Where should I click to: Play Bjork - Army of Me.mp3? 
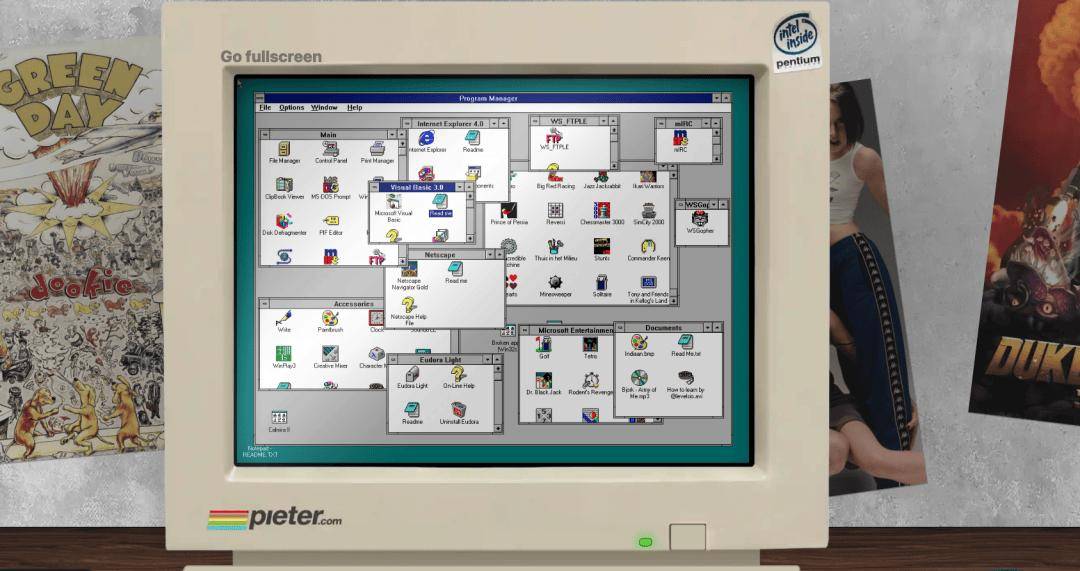[639, 384]
